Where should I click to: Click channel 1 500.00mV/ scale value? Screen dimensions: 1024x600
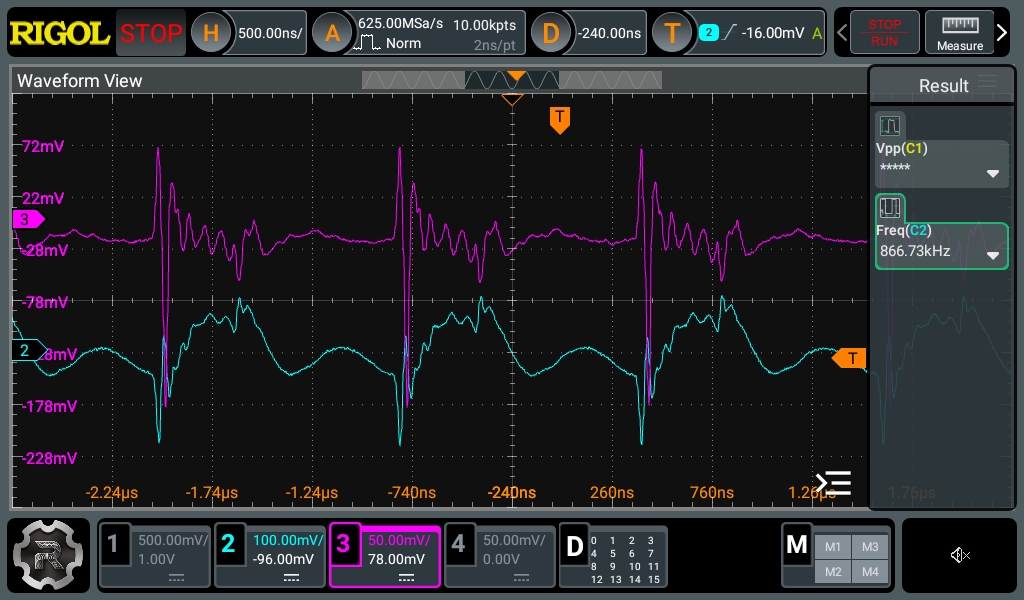tap(172, 540)
